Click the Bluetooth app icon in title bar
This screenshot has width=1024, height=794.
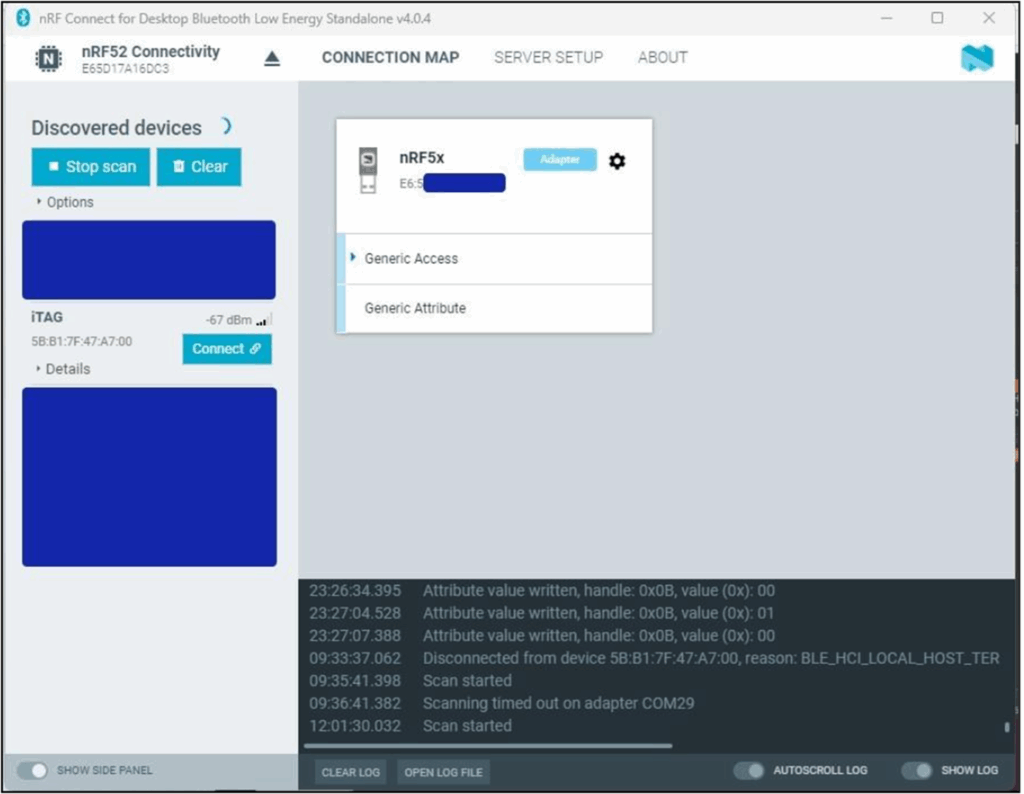[x=23, y=18]
